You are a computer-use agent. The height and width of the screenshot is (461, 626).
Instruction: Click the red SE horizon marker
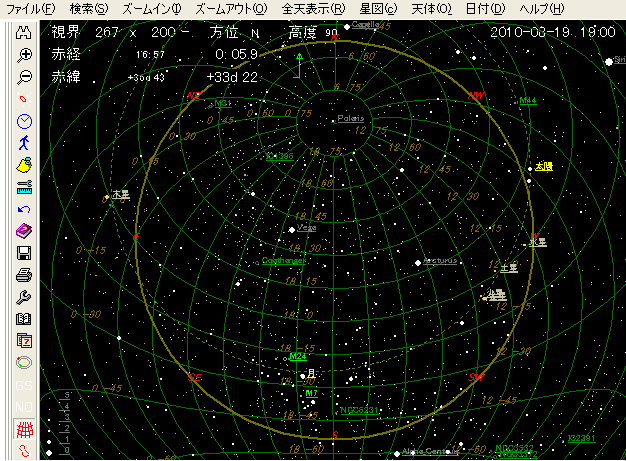tap(195, 377)
